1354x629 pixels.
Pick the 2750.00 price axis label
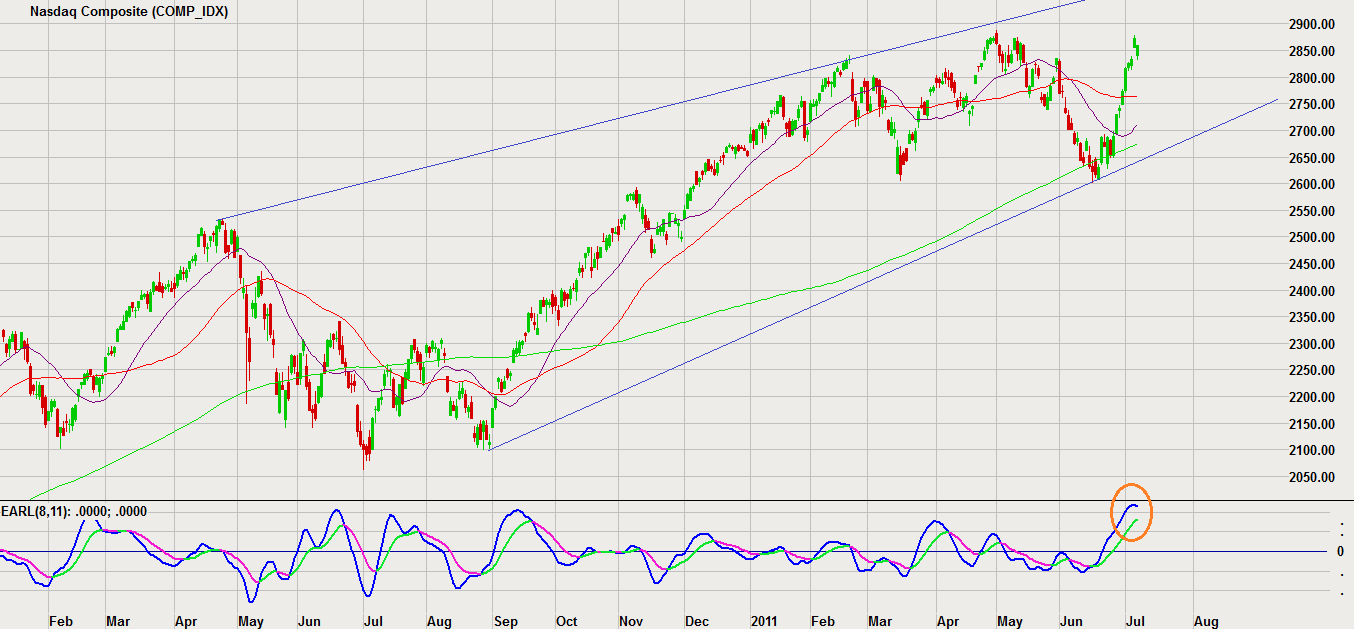click(1310, 104)
